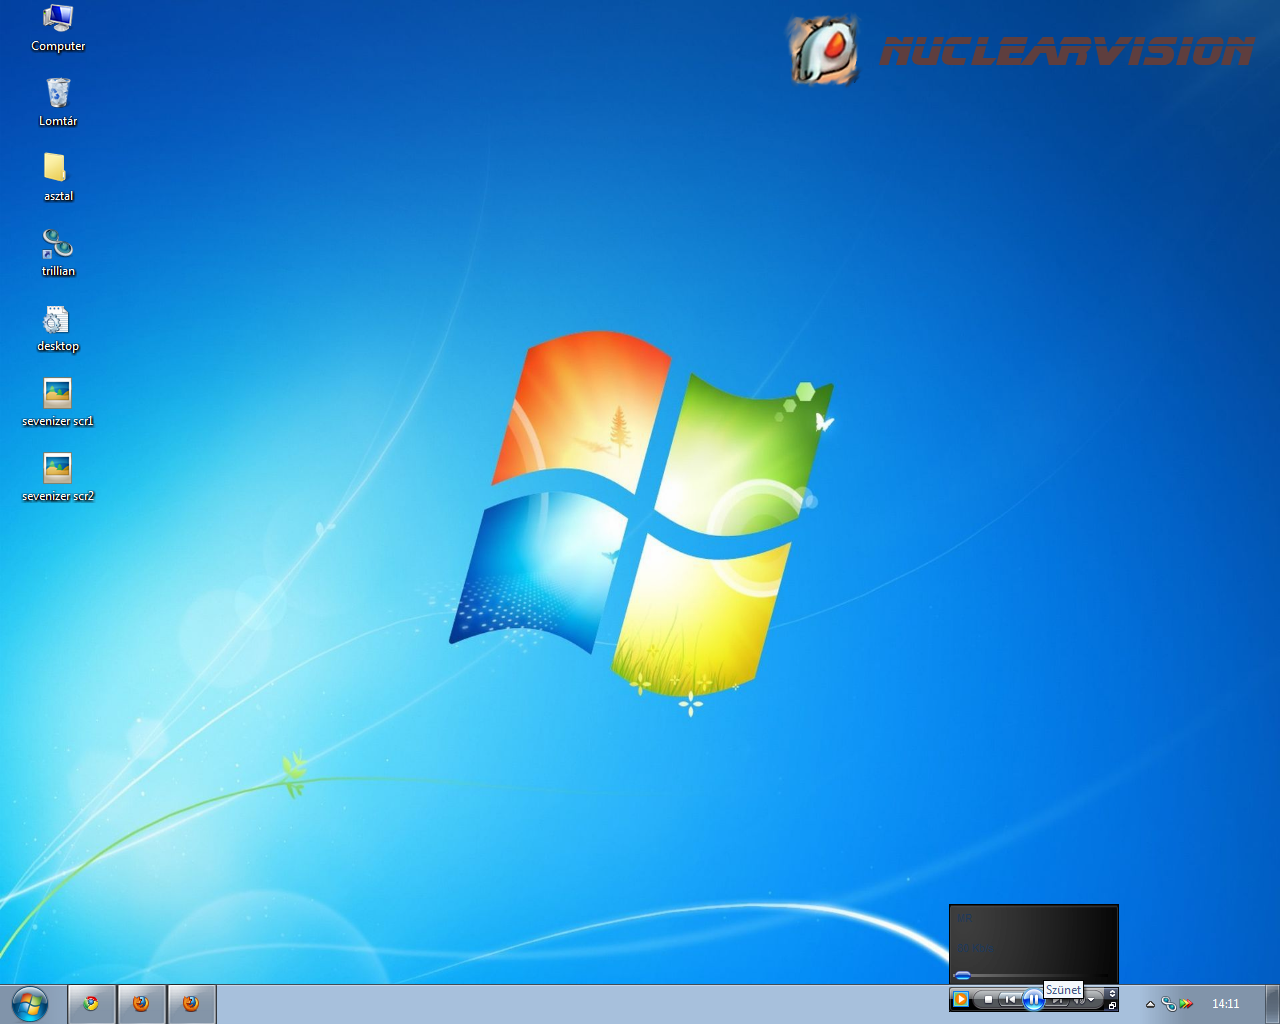The image size is (1280, 1024).
Task: Select the sevenizer scr1 image file
Action: point(58,403)
